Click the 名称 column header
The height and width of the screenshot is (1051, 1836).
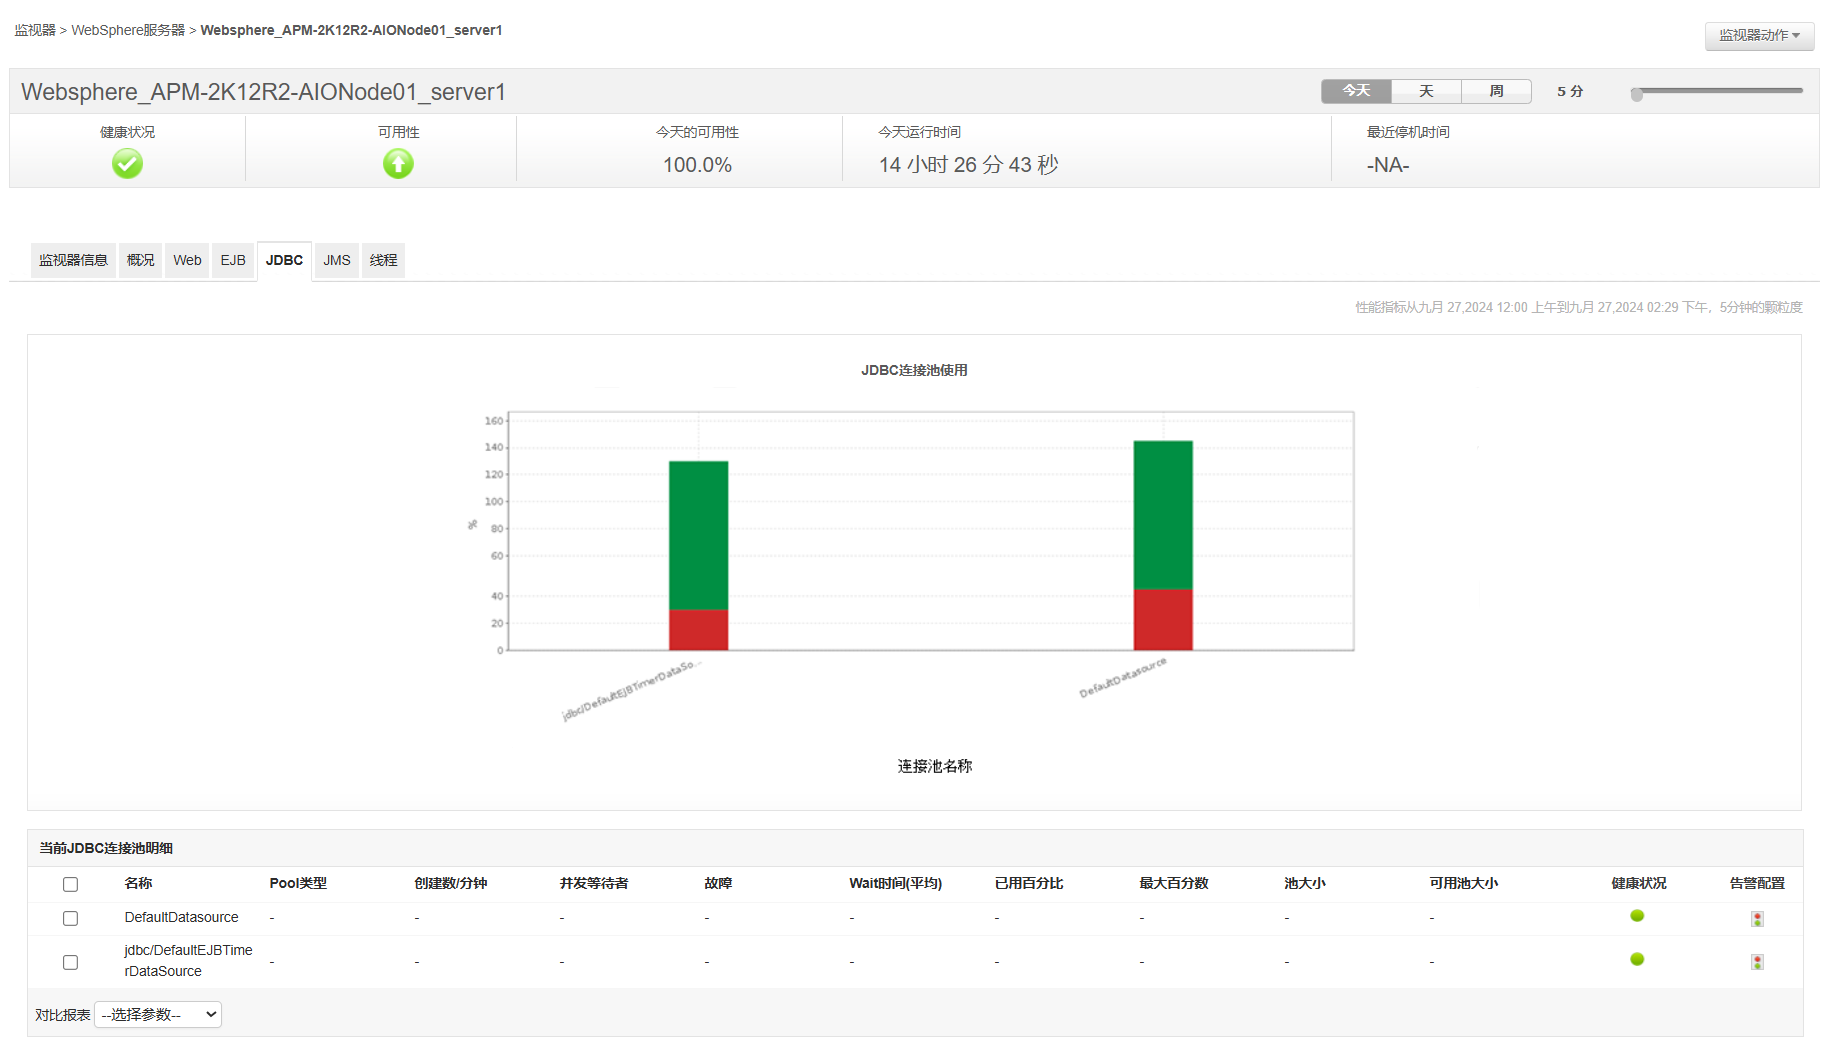[x=138, y=883]
